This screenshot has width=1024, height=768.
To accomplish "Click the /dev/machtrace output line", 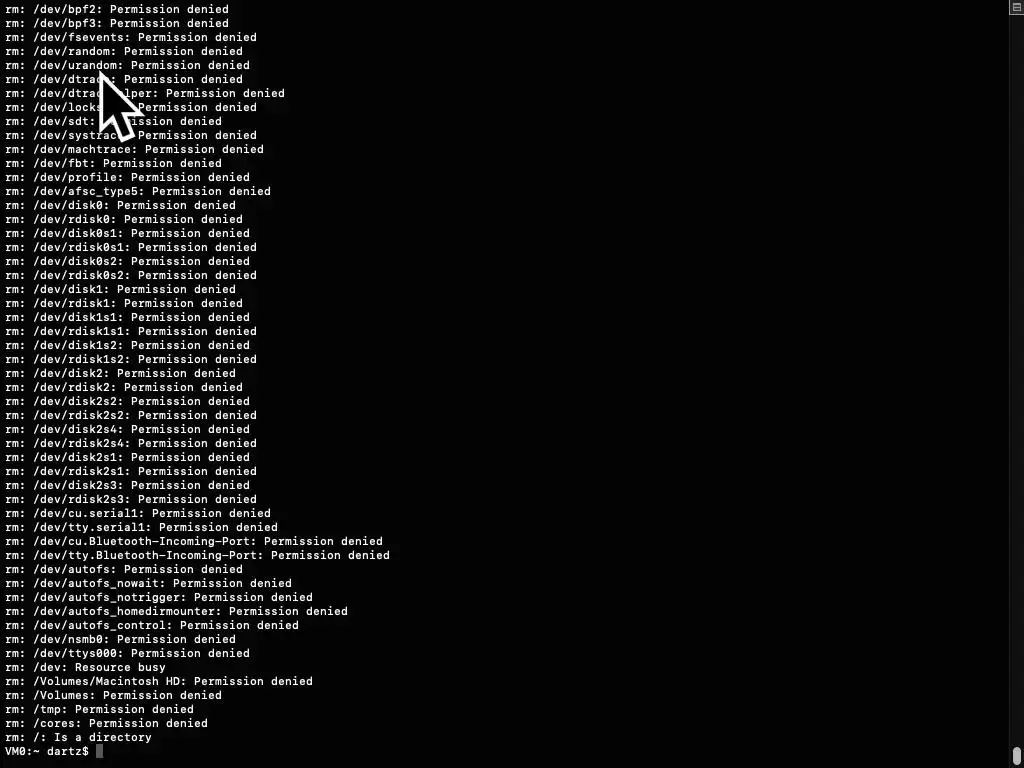I will click(135, 149).
